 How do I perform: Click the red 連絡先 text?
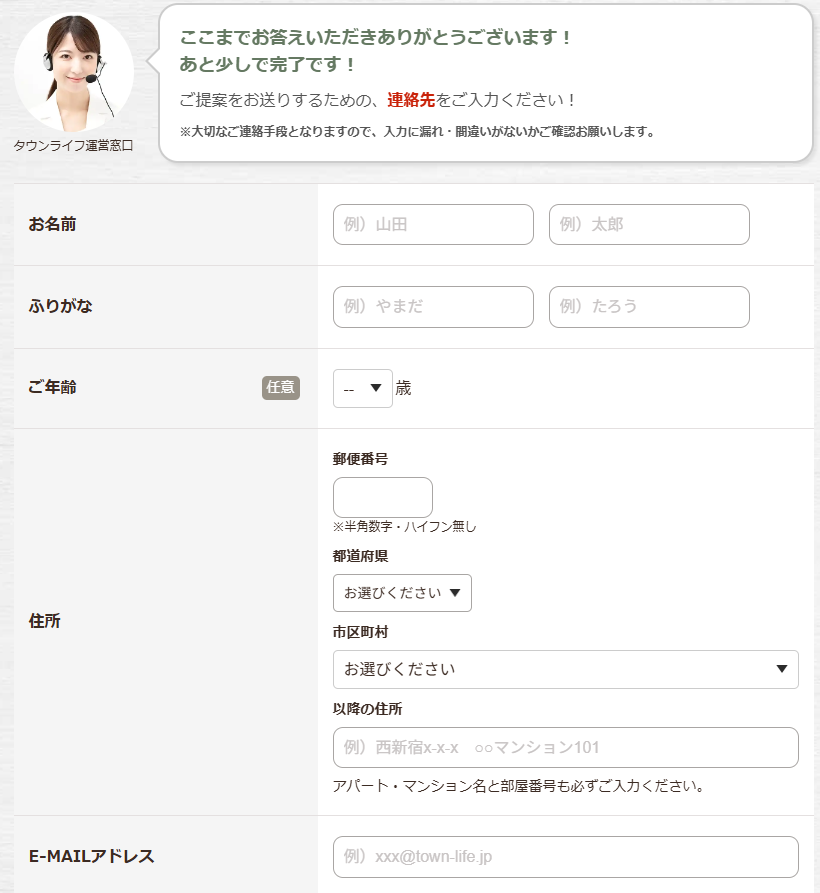[411, 101]
